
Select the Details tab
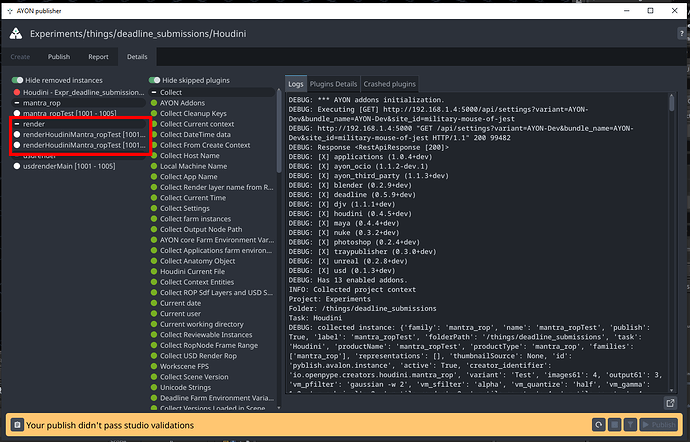[137, 57]
